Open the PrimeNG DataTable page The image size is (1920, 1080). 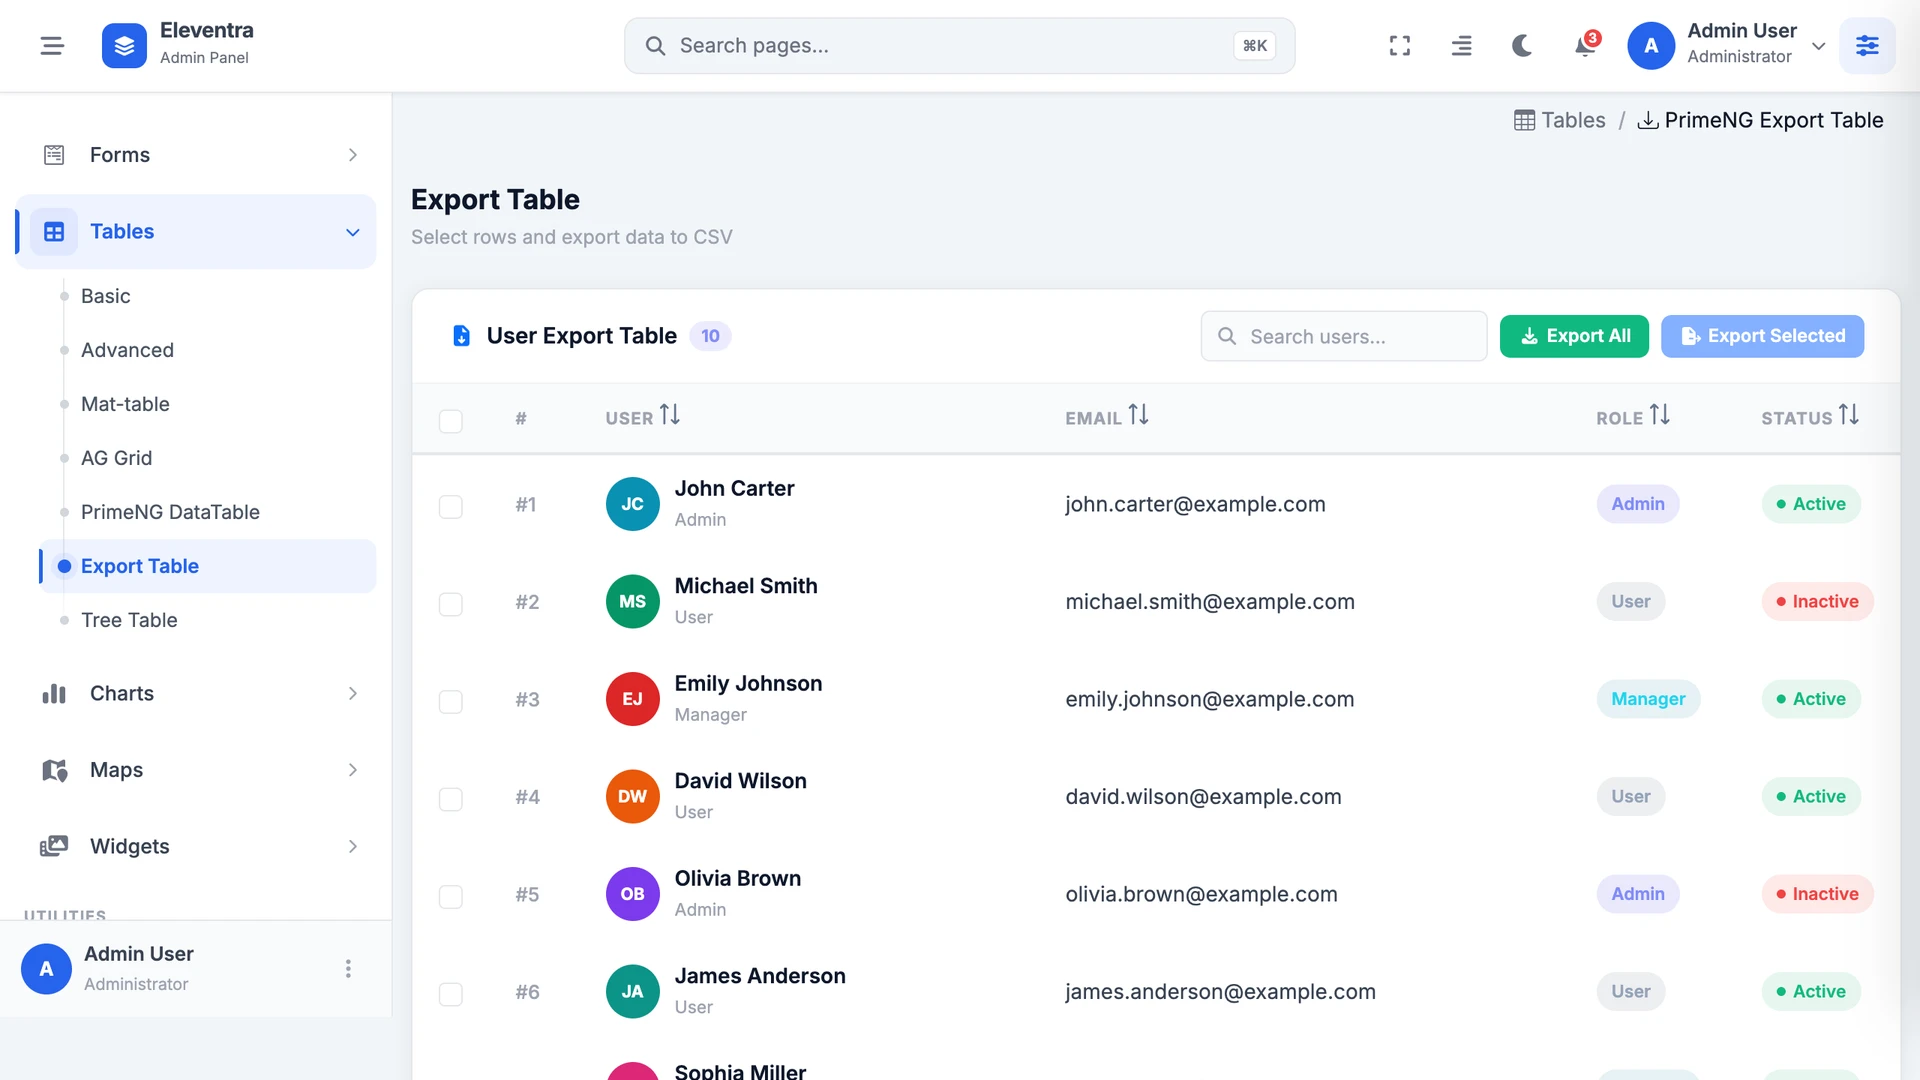[170, 512]
